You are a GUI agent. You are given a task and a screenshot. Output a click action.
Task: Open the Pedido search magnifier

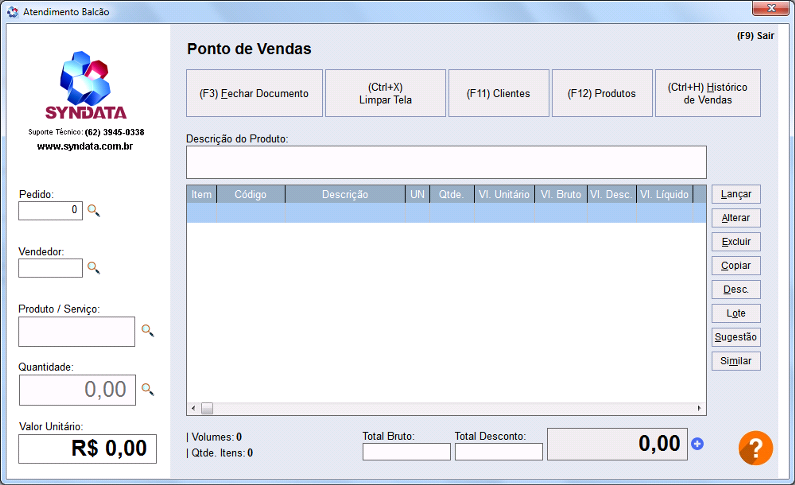click(93, 210)
